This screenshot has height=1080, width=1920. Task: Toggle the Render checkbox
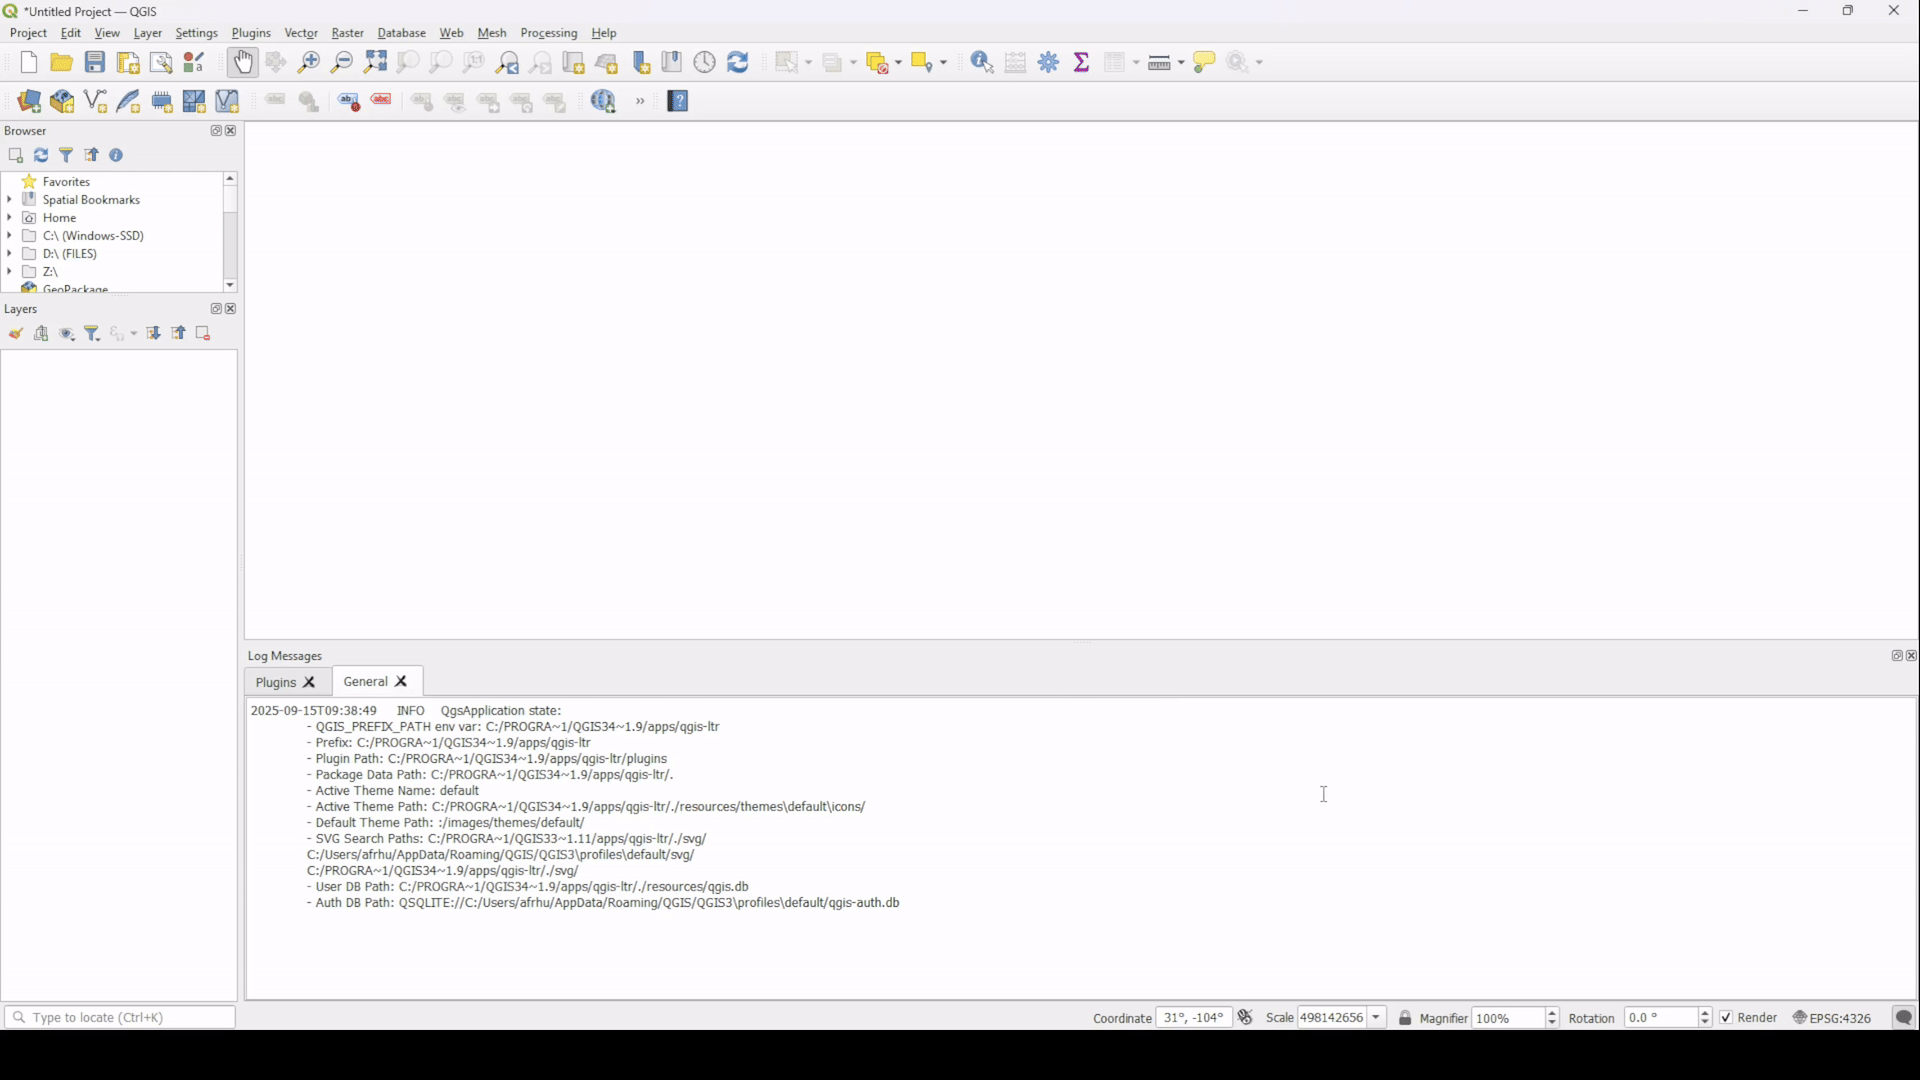click(1727, 1018)
